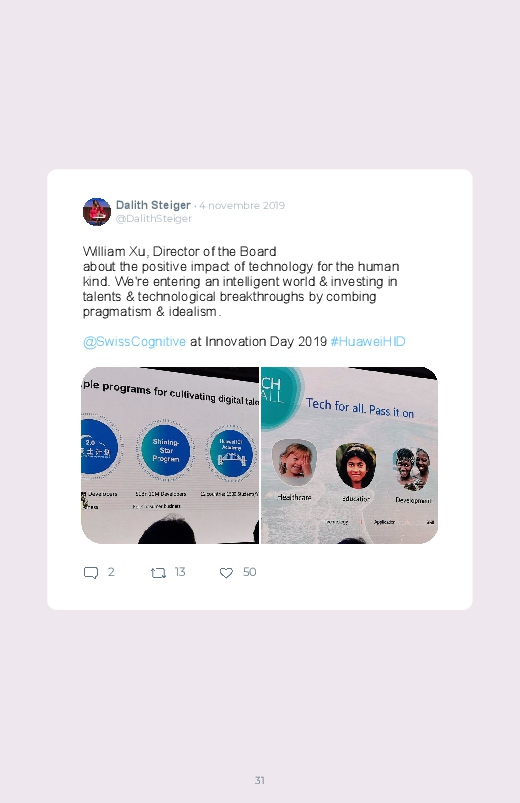
Task: Click the like count 50
Action: click(249, 572)
